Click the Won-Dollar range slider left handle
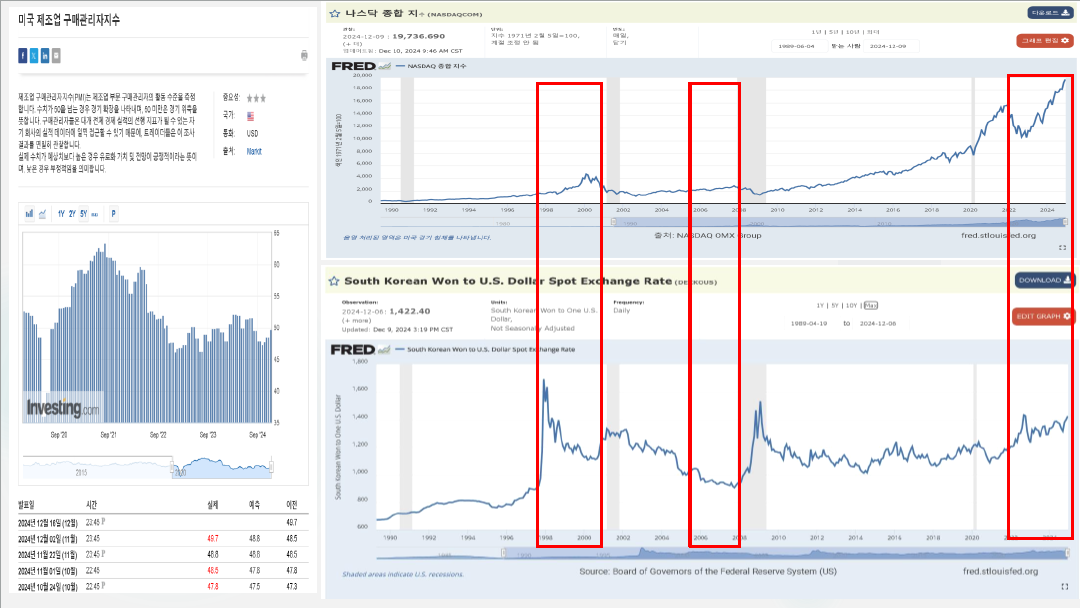1080x608 pixels. [x=503, y=553]
